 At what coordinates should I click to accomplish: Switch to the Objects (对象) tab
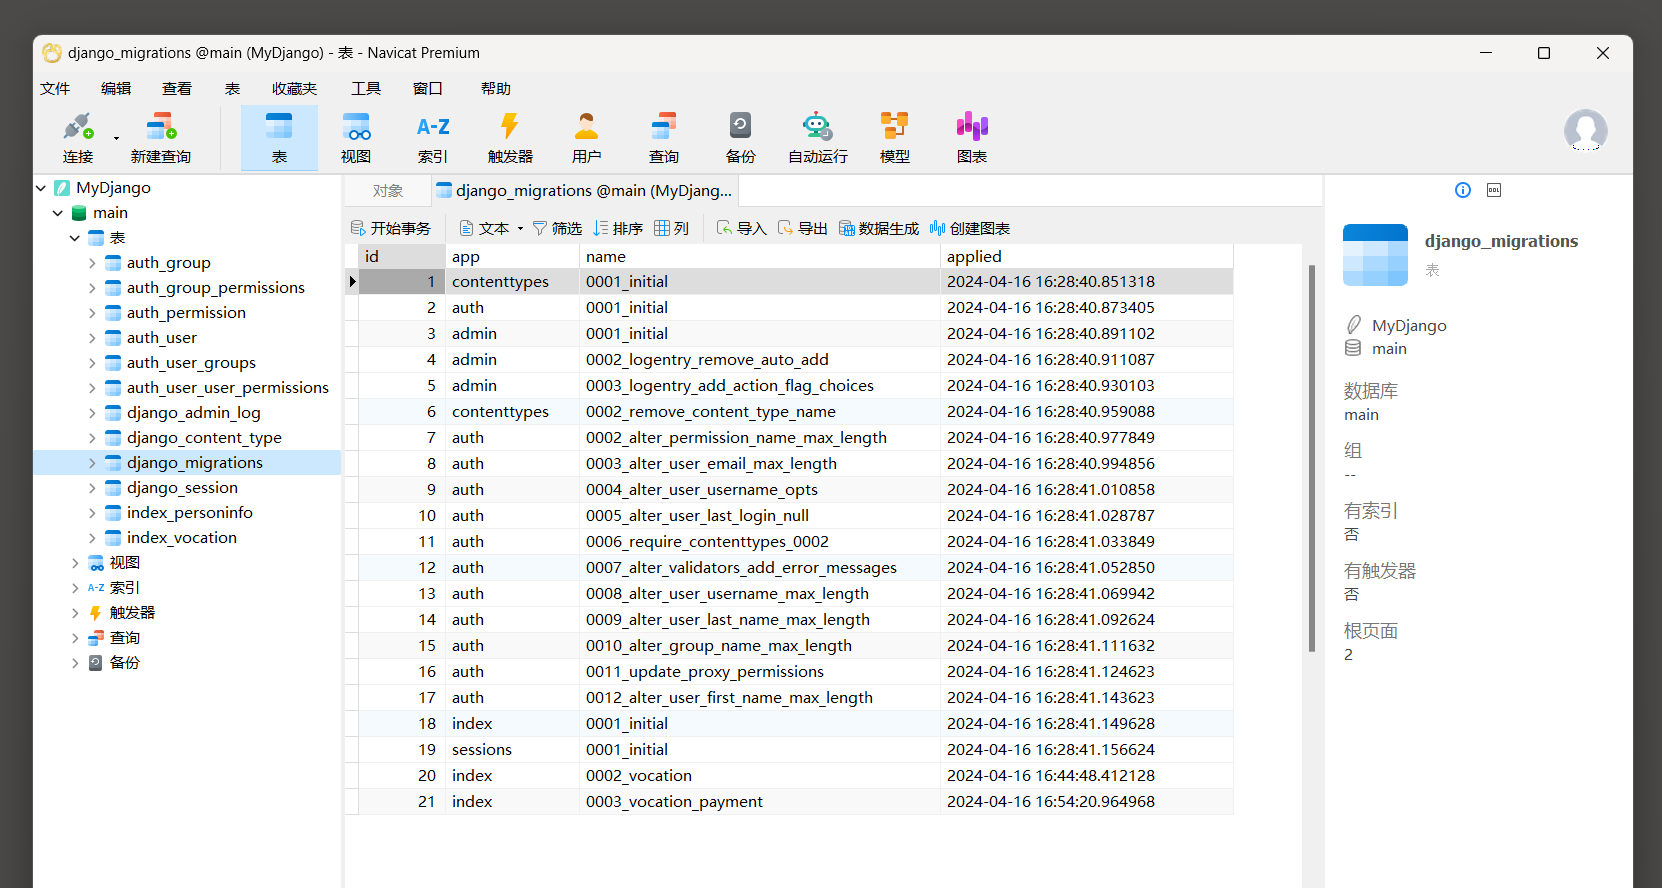(388, 191)
